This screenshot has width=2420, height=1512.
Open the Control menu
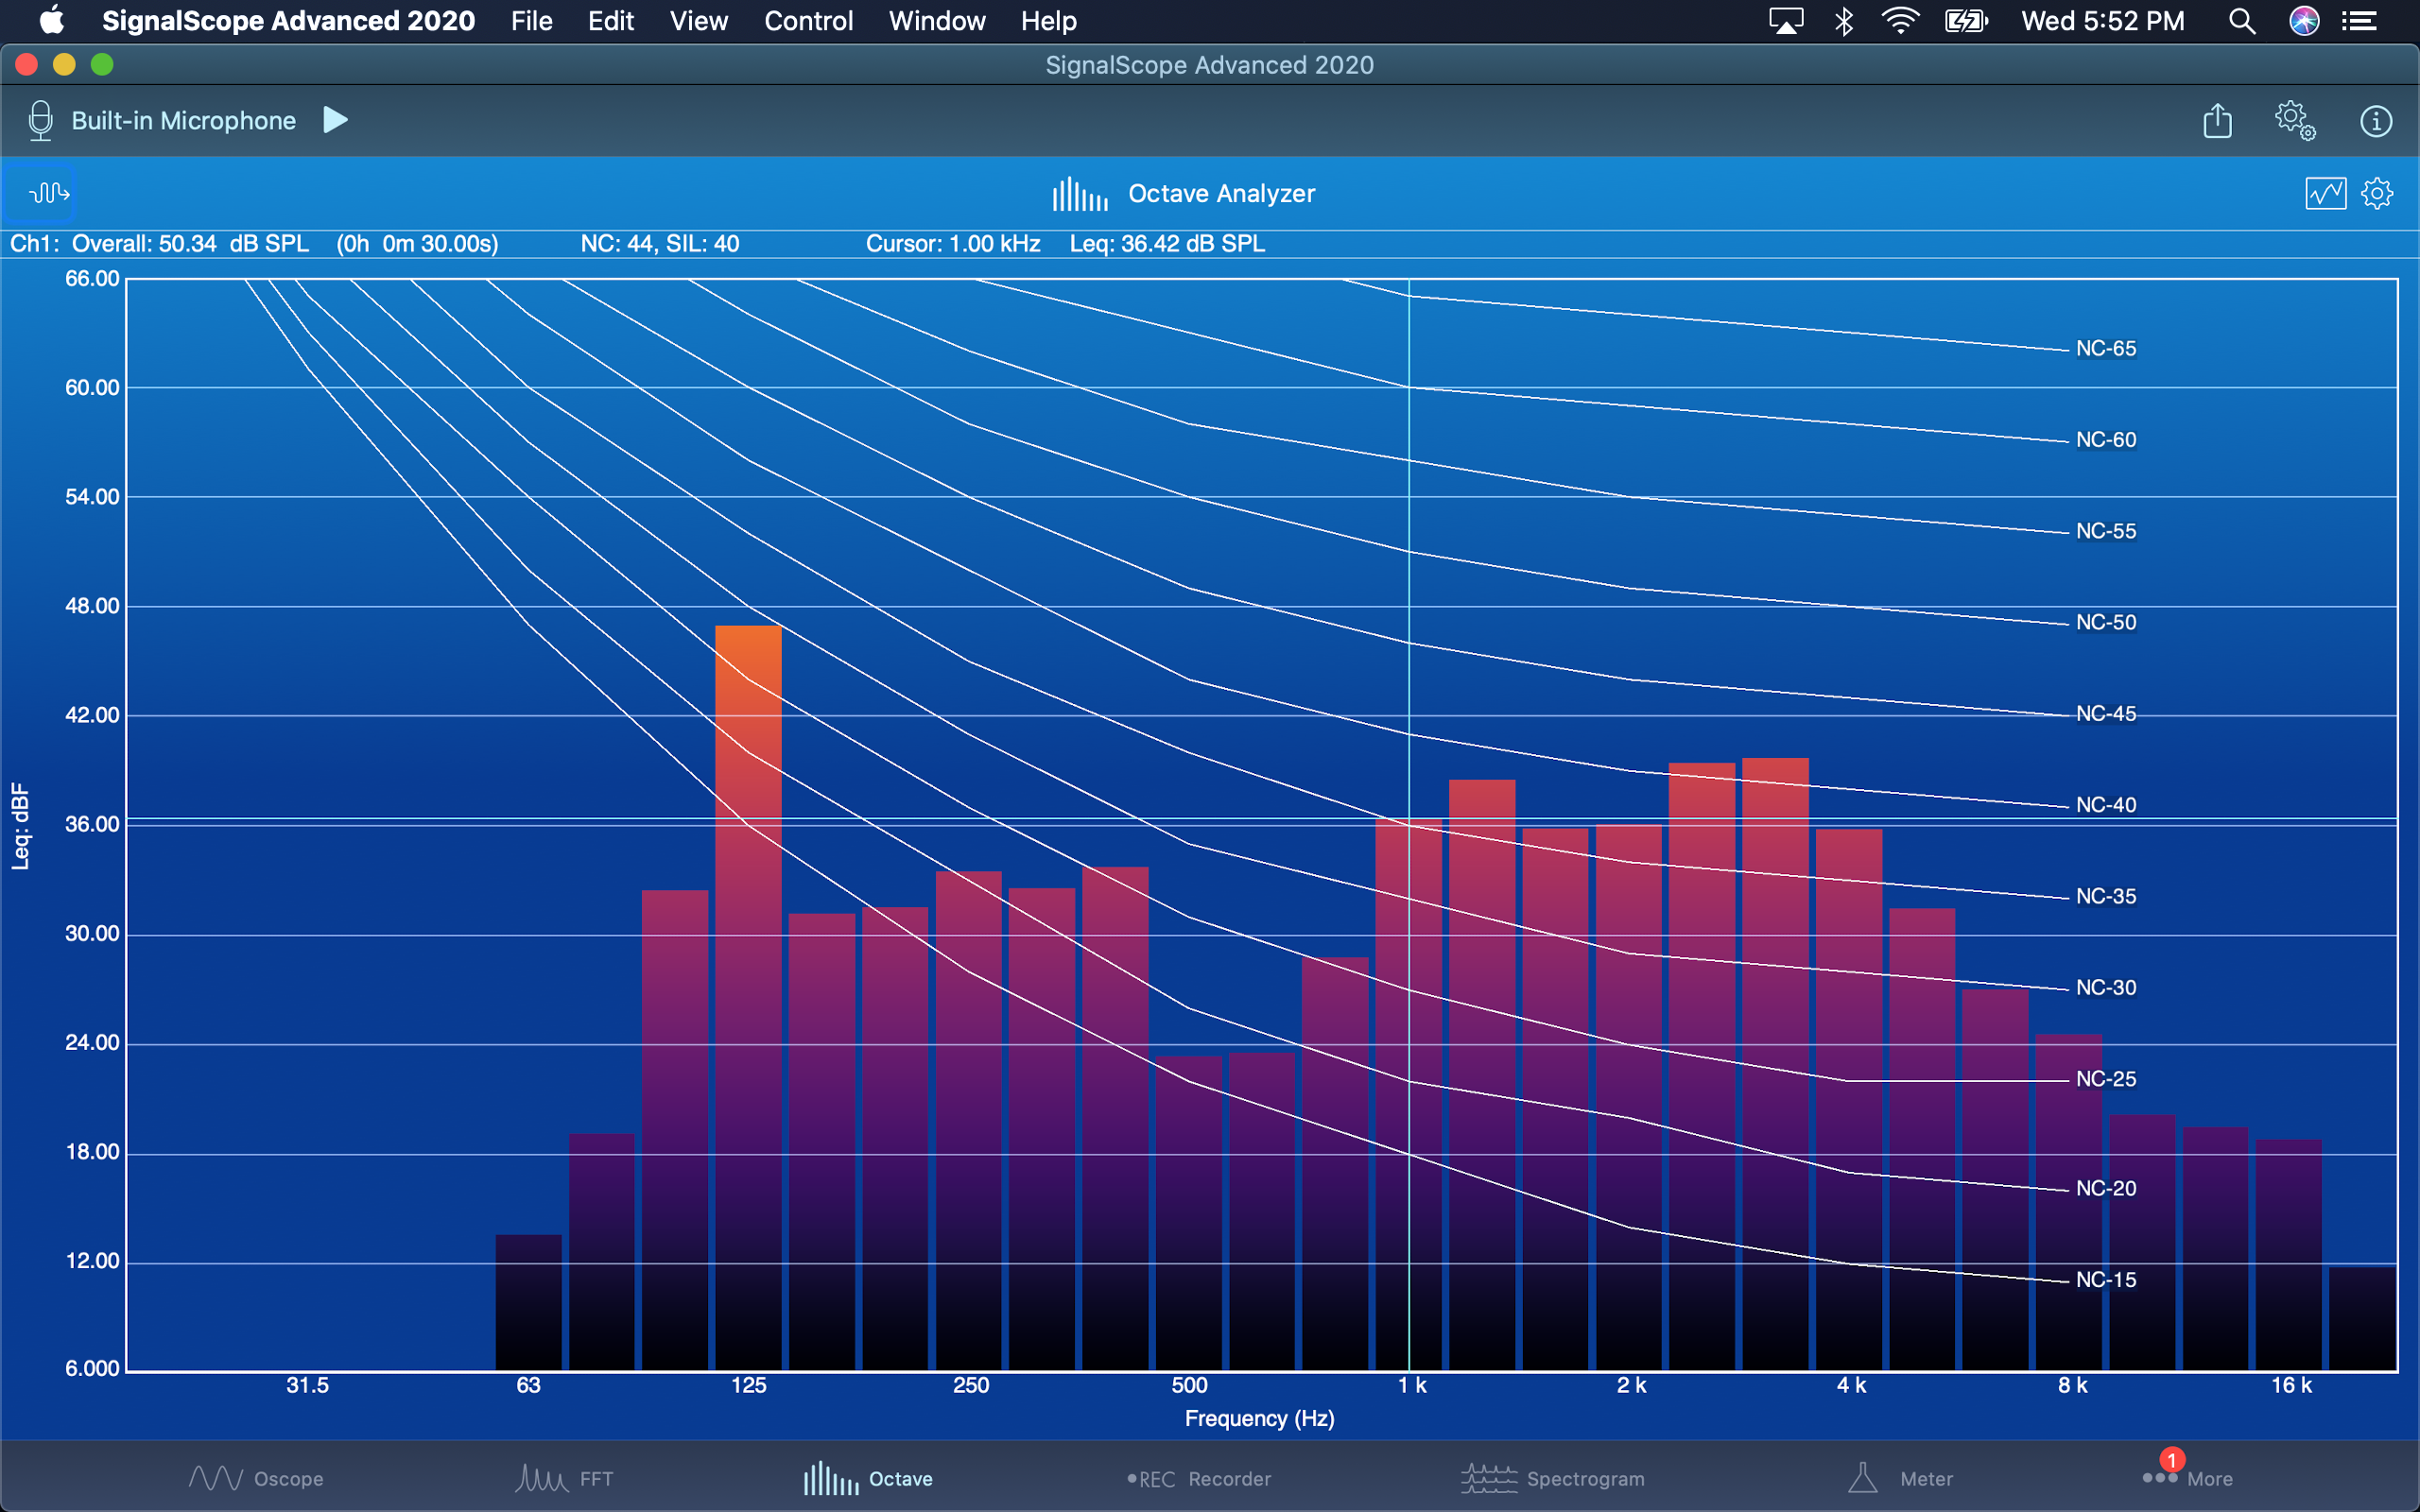[808, 21]
